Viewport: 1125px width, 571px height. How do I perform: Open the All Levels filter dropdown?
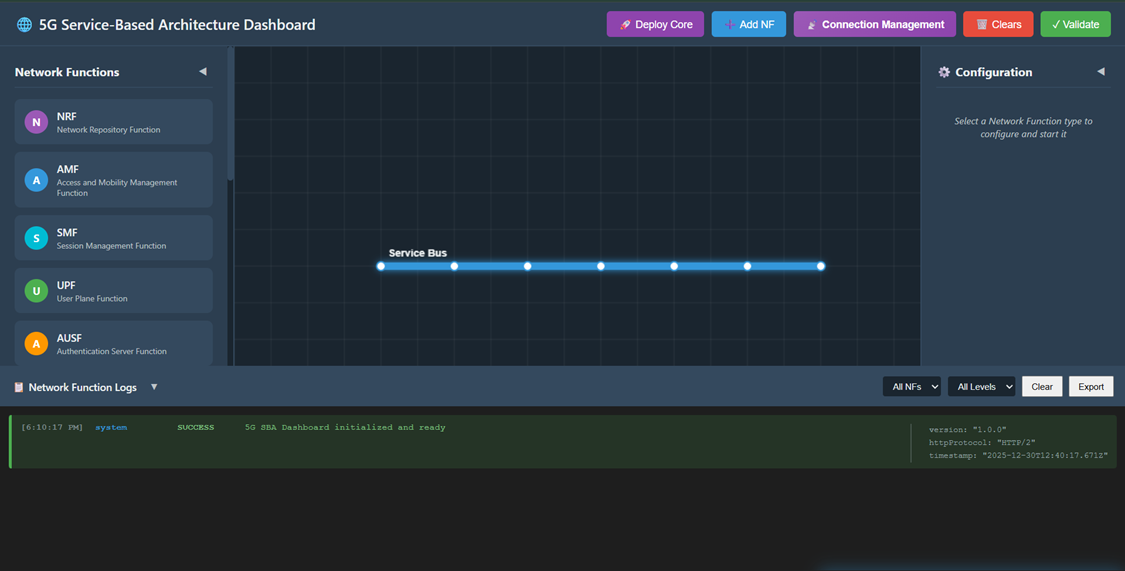982,387
